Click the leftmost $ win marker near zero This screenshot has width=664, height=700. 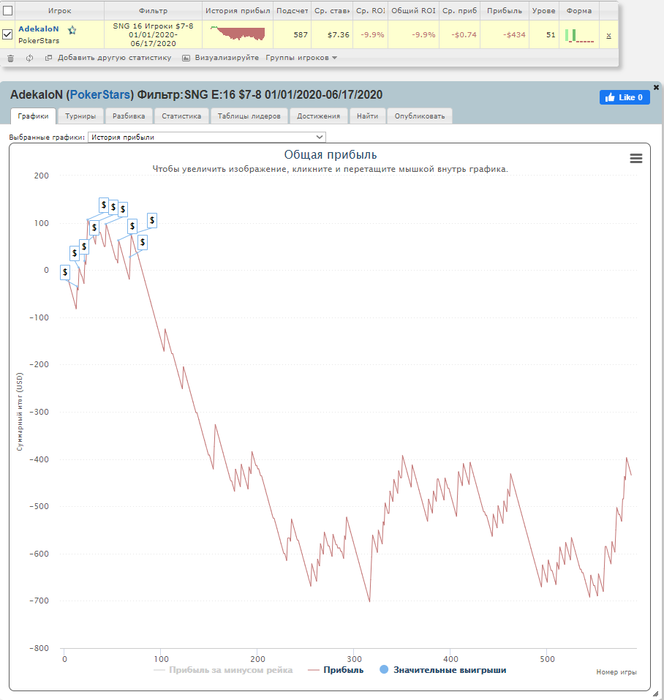(65, 272)
